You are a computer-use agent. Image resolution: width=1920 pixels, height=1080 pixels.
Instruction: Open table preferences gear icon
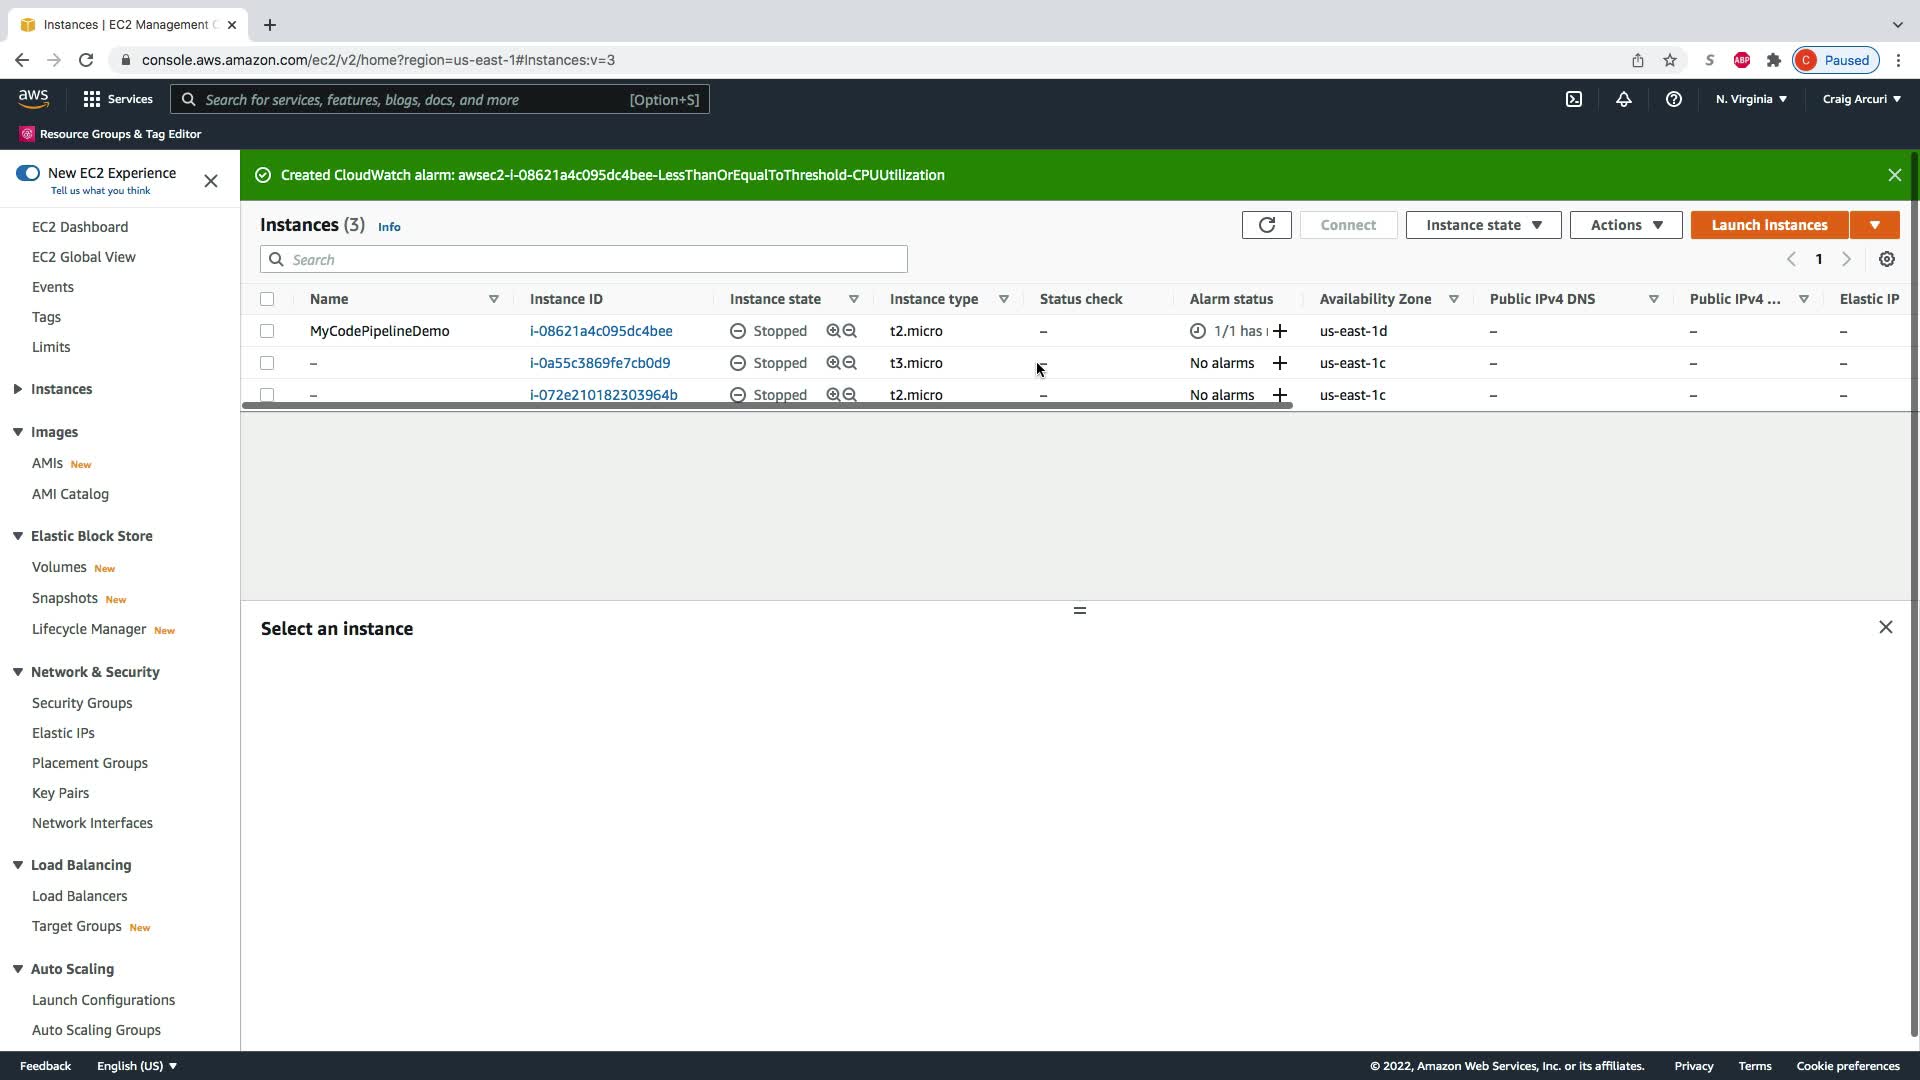click(1886, 259)
